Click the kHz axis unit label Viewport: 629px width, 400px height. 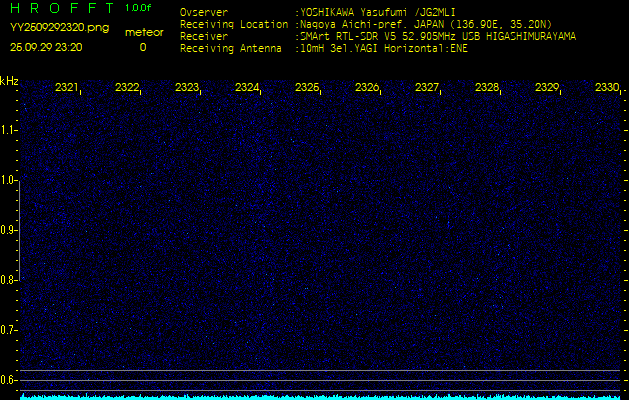point(9,81)
